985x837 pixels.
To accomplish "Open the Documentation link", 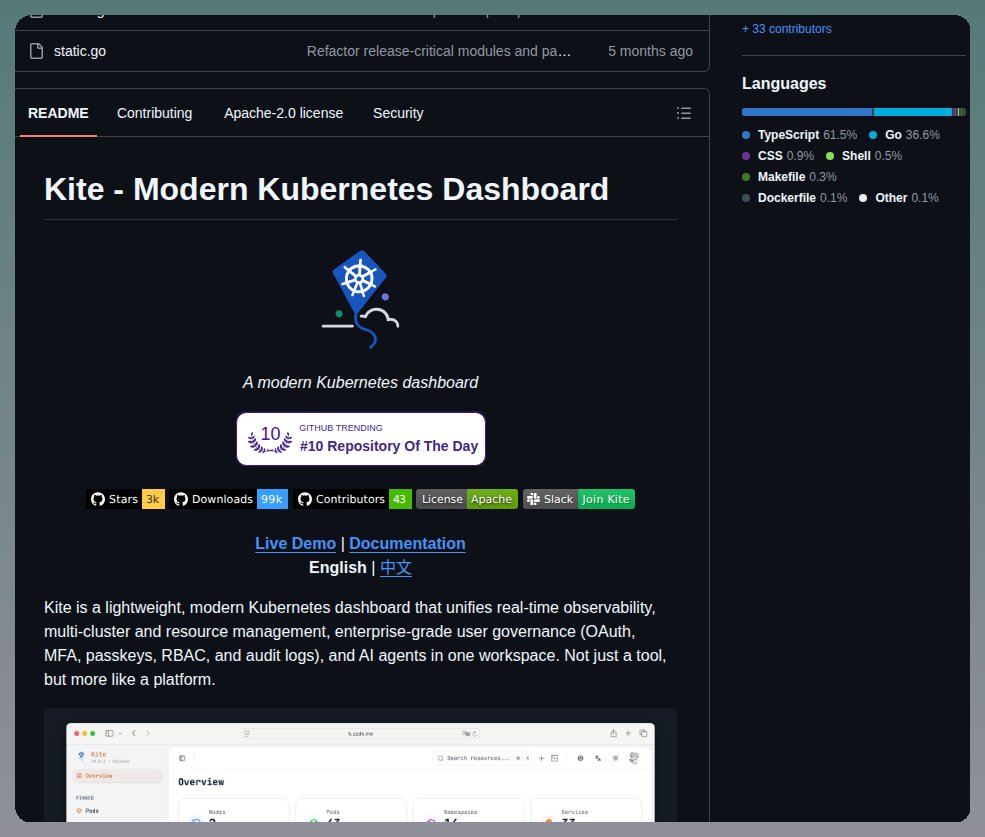I will [x=407, y=544].
